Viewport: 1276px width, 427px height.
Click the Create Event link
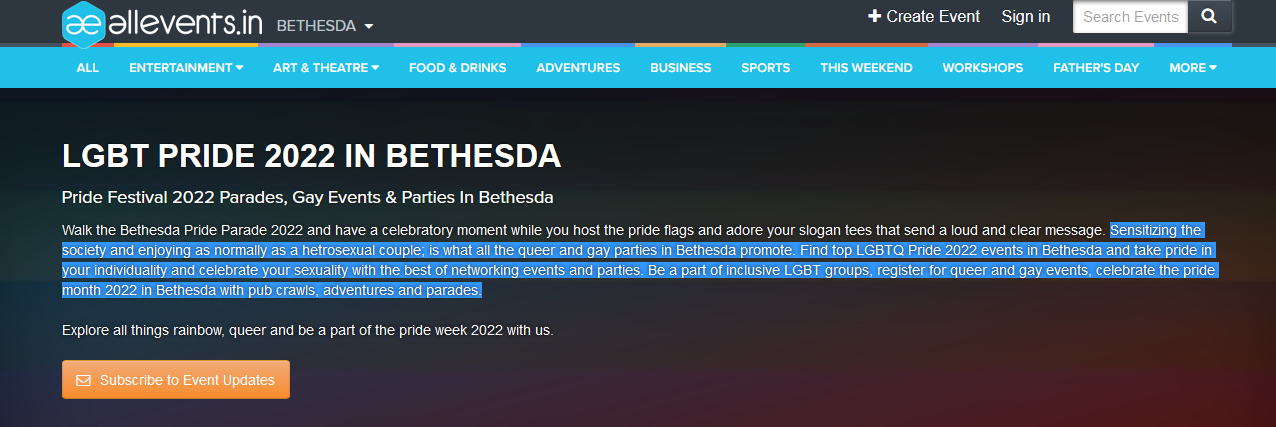tap(933, 16)
